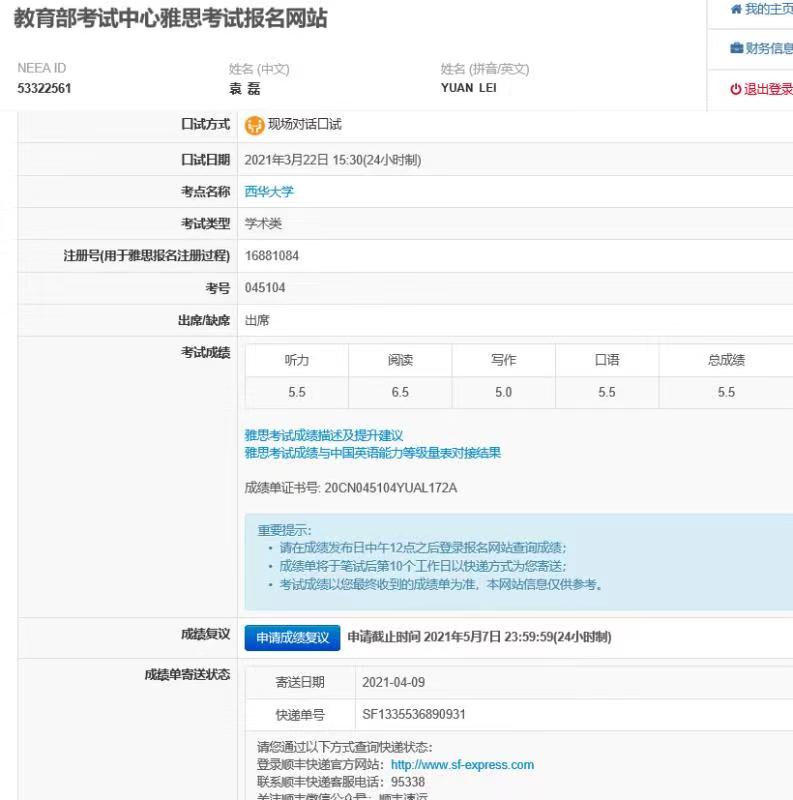Click the speaking mode text 现场对话口试
793x800 pixels.
point(305,124)
